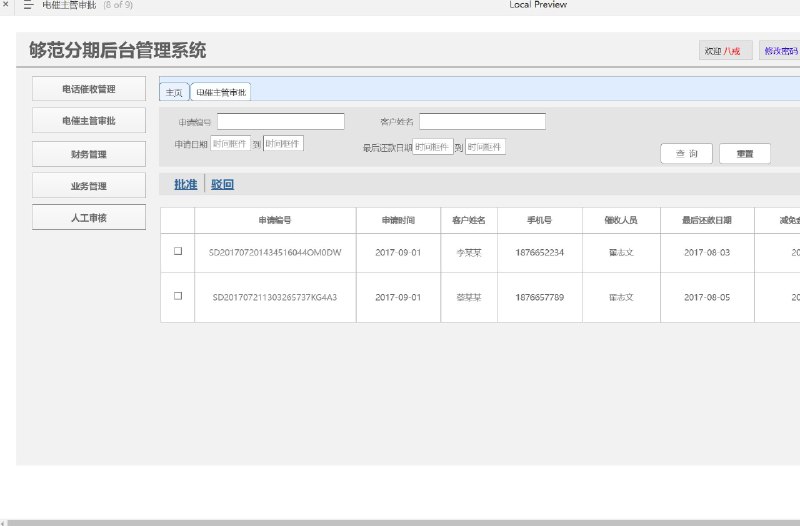Focus the 申请编号 input field
Image resolution: width=800 pixels, height=526 pixels.
[281, 121]
